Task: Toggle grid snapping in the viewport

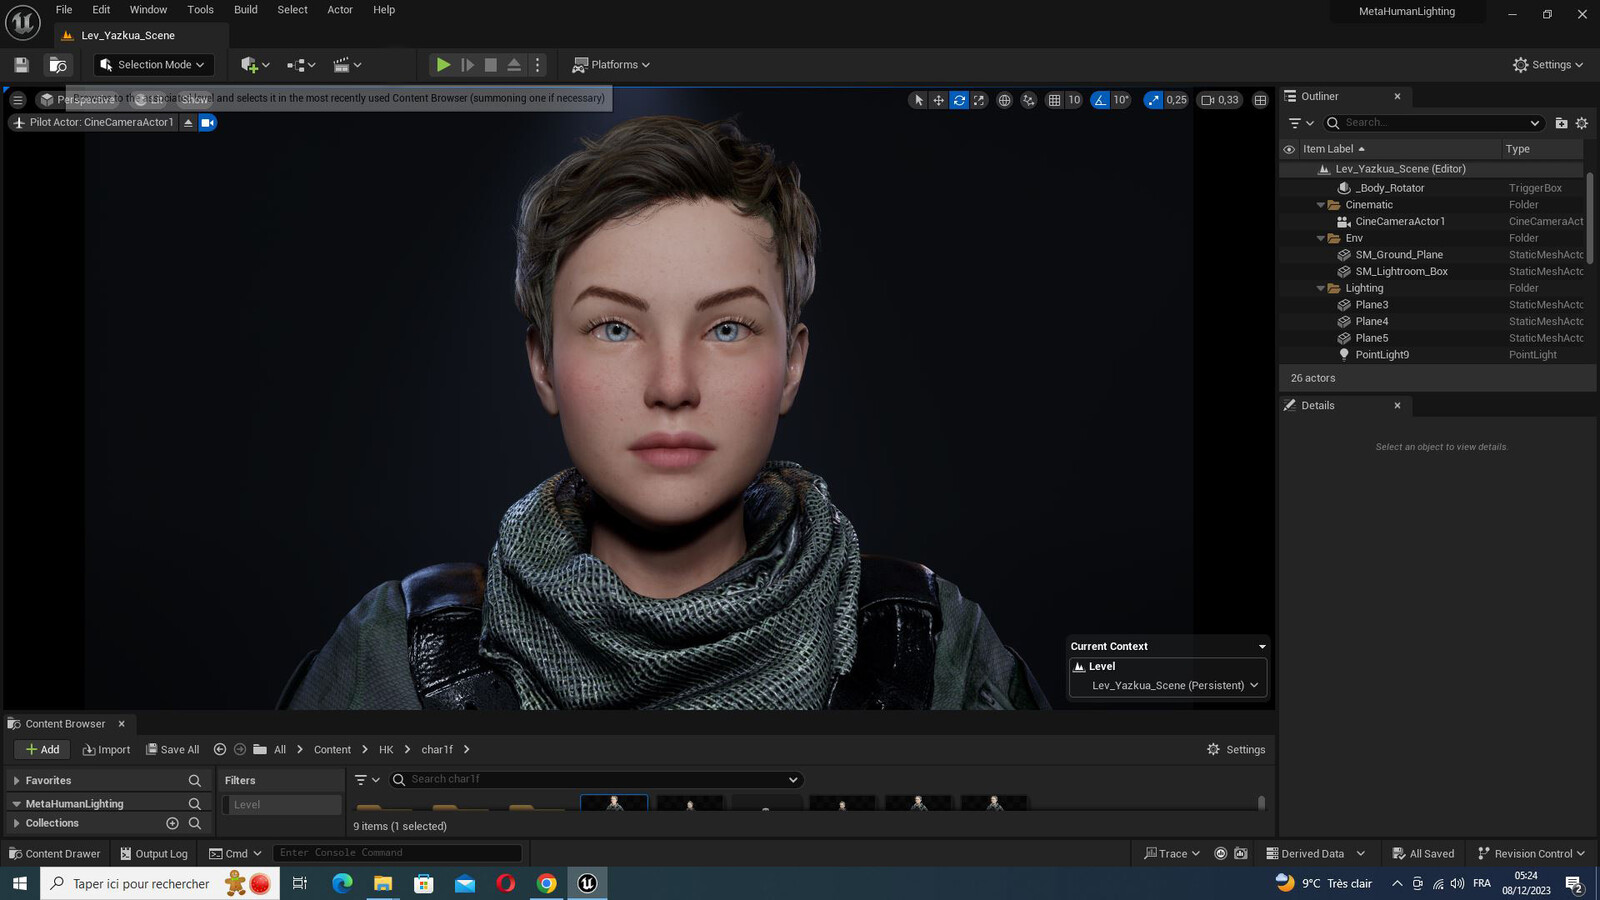Action: tap(1054, 100)
